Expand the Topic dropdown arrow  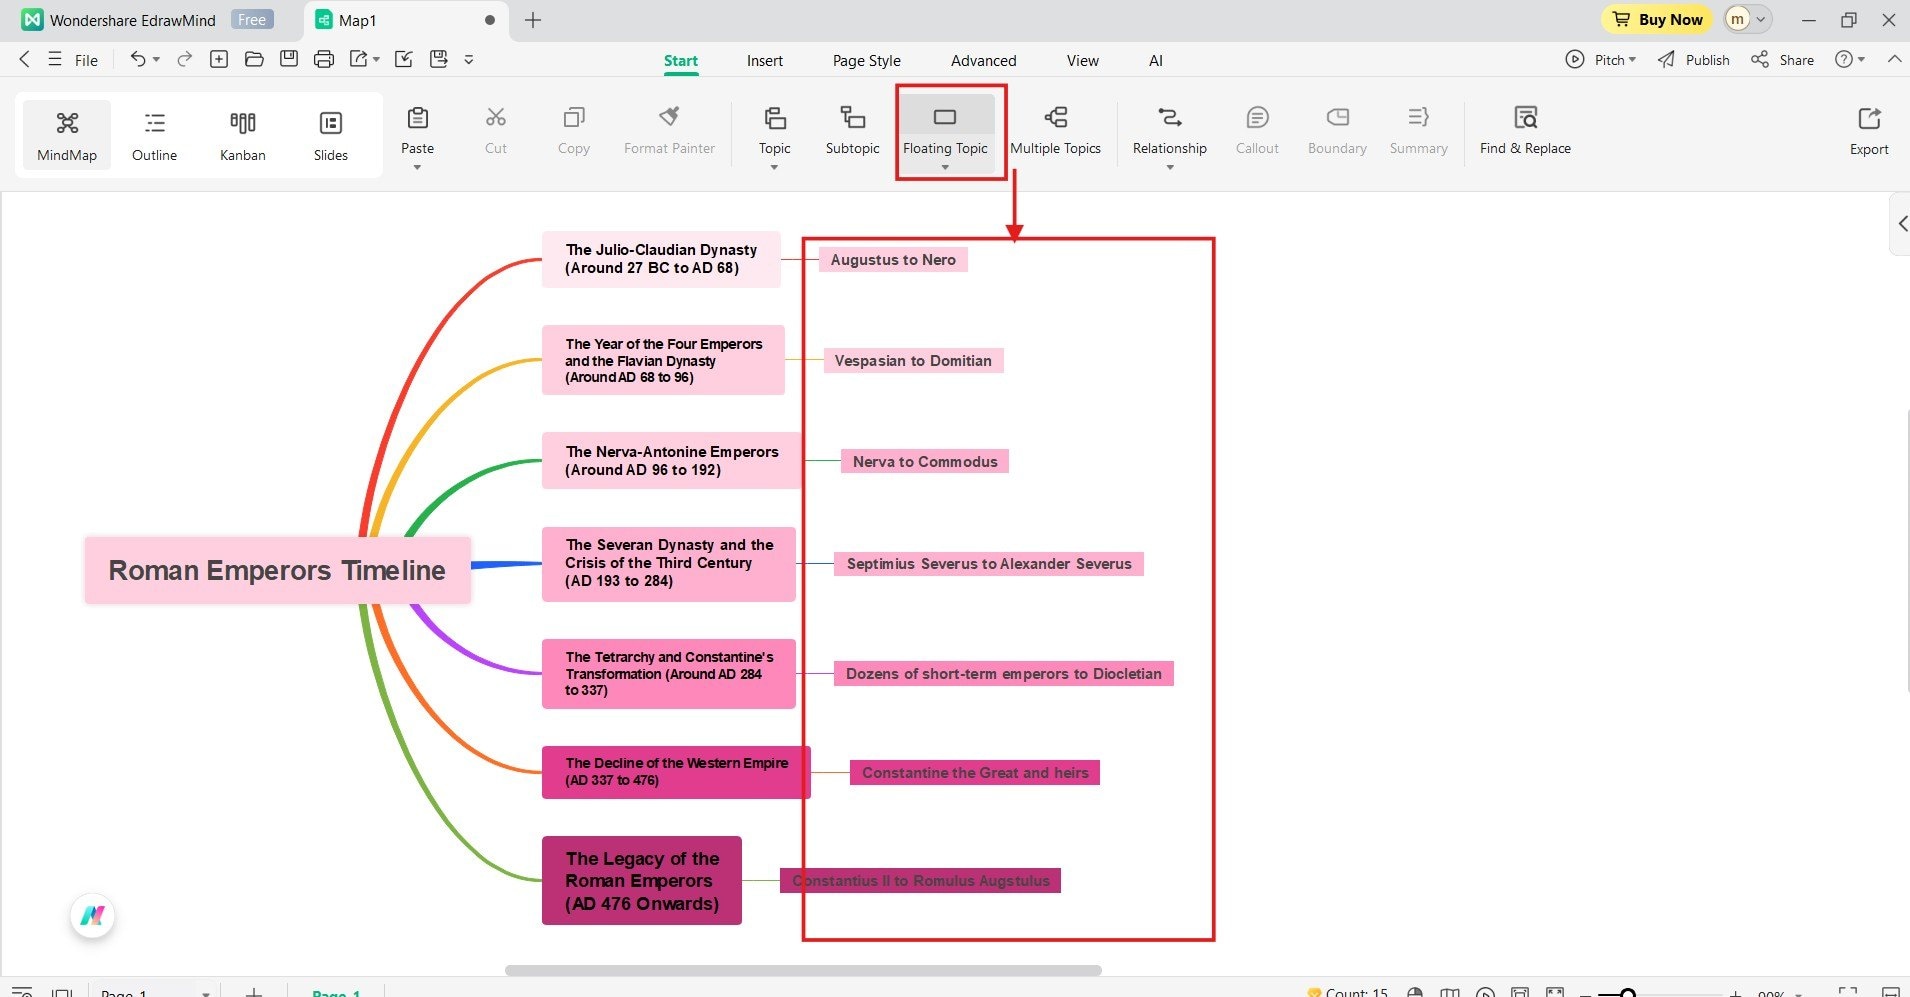(775, 167)
